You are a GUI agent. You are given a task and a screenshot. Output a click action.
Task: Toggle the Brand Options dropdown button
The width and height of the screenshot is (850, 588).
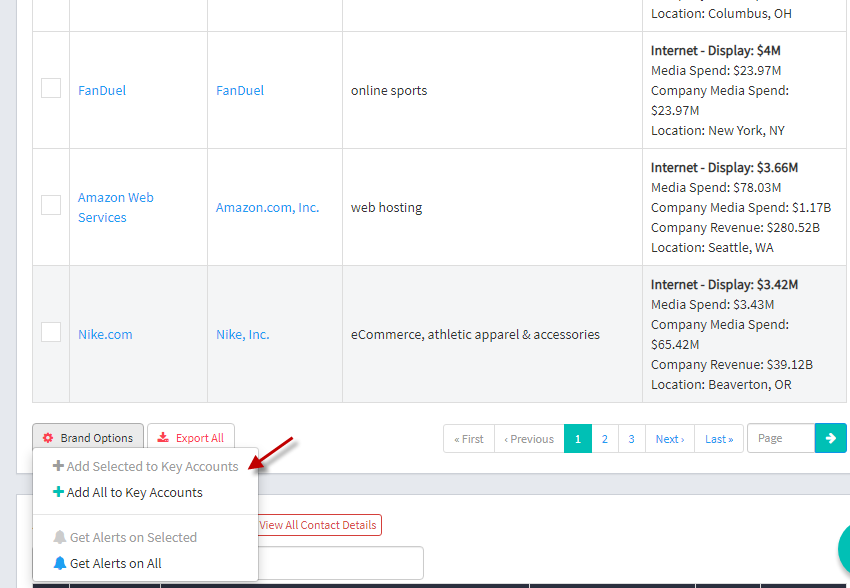(88, 438)
